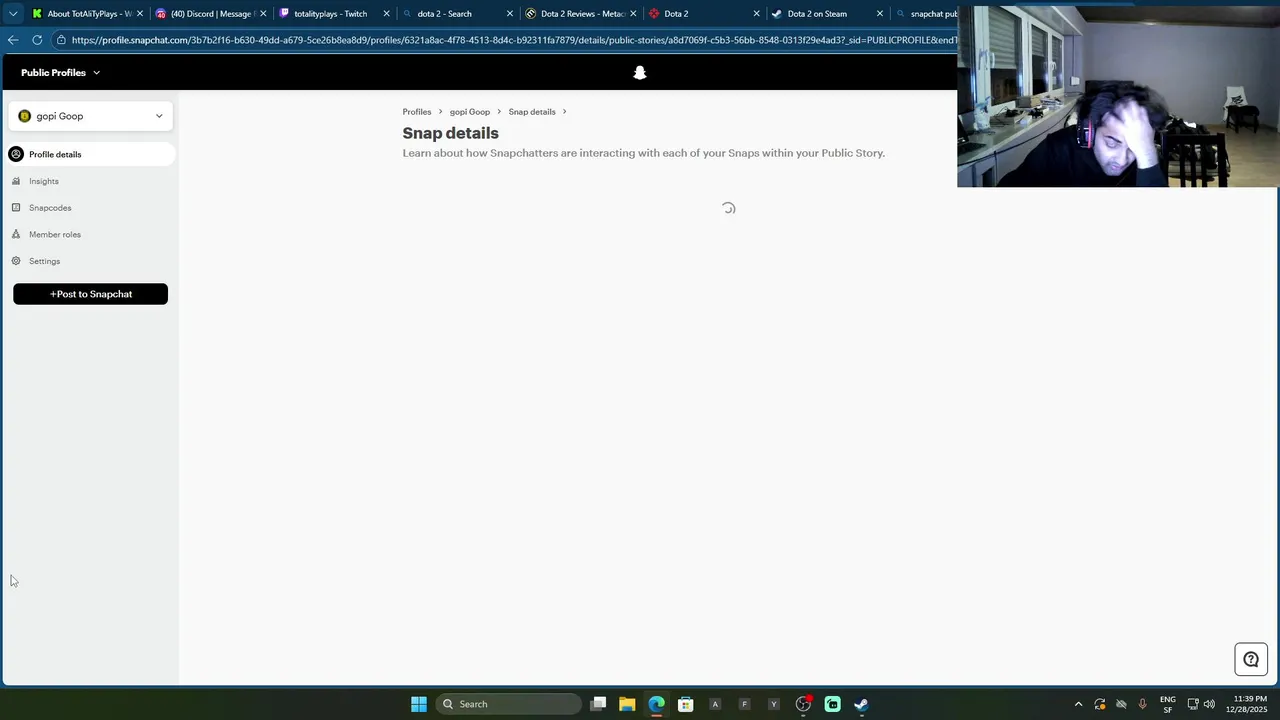Open the clock showing 11:39 PM
The width and height of the screenshot is (1280, 720).
click(1246, 704)
